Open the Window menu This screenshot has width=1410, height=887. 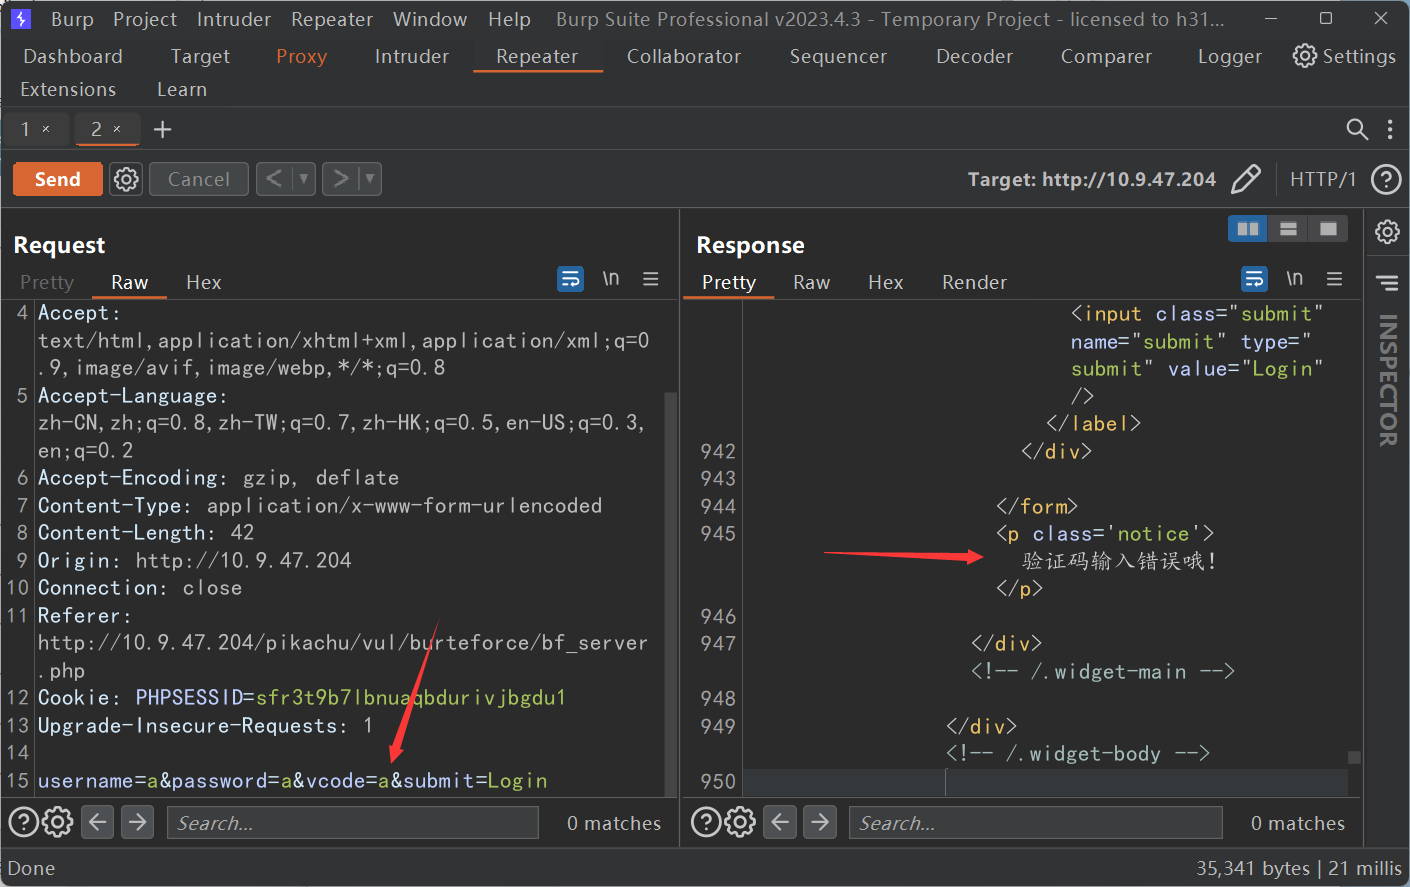[x=430, y=19]
